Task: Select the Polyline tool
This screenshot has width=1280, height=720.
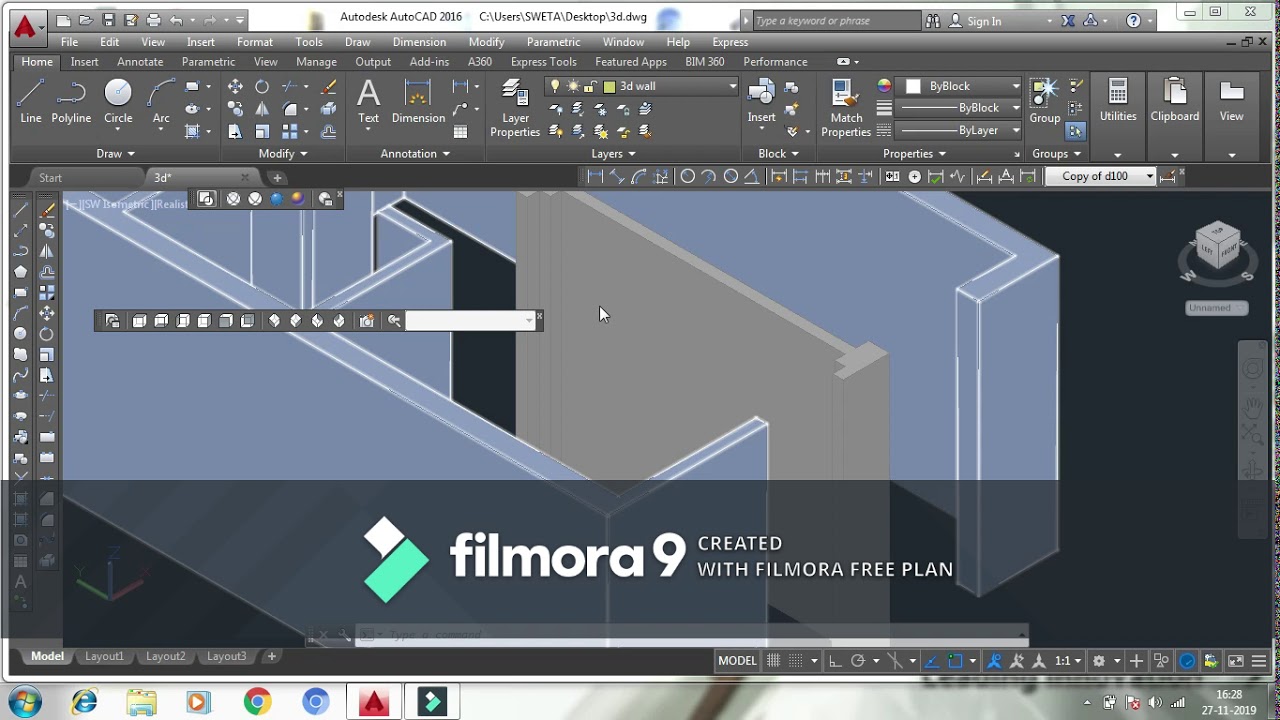Action: pyautogui.click(x=71, y=102)
